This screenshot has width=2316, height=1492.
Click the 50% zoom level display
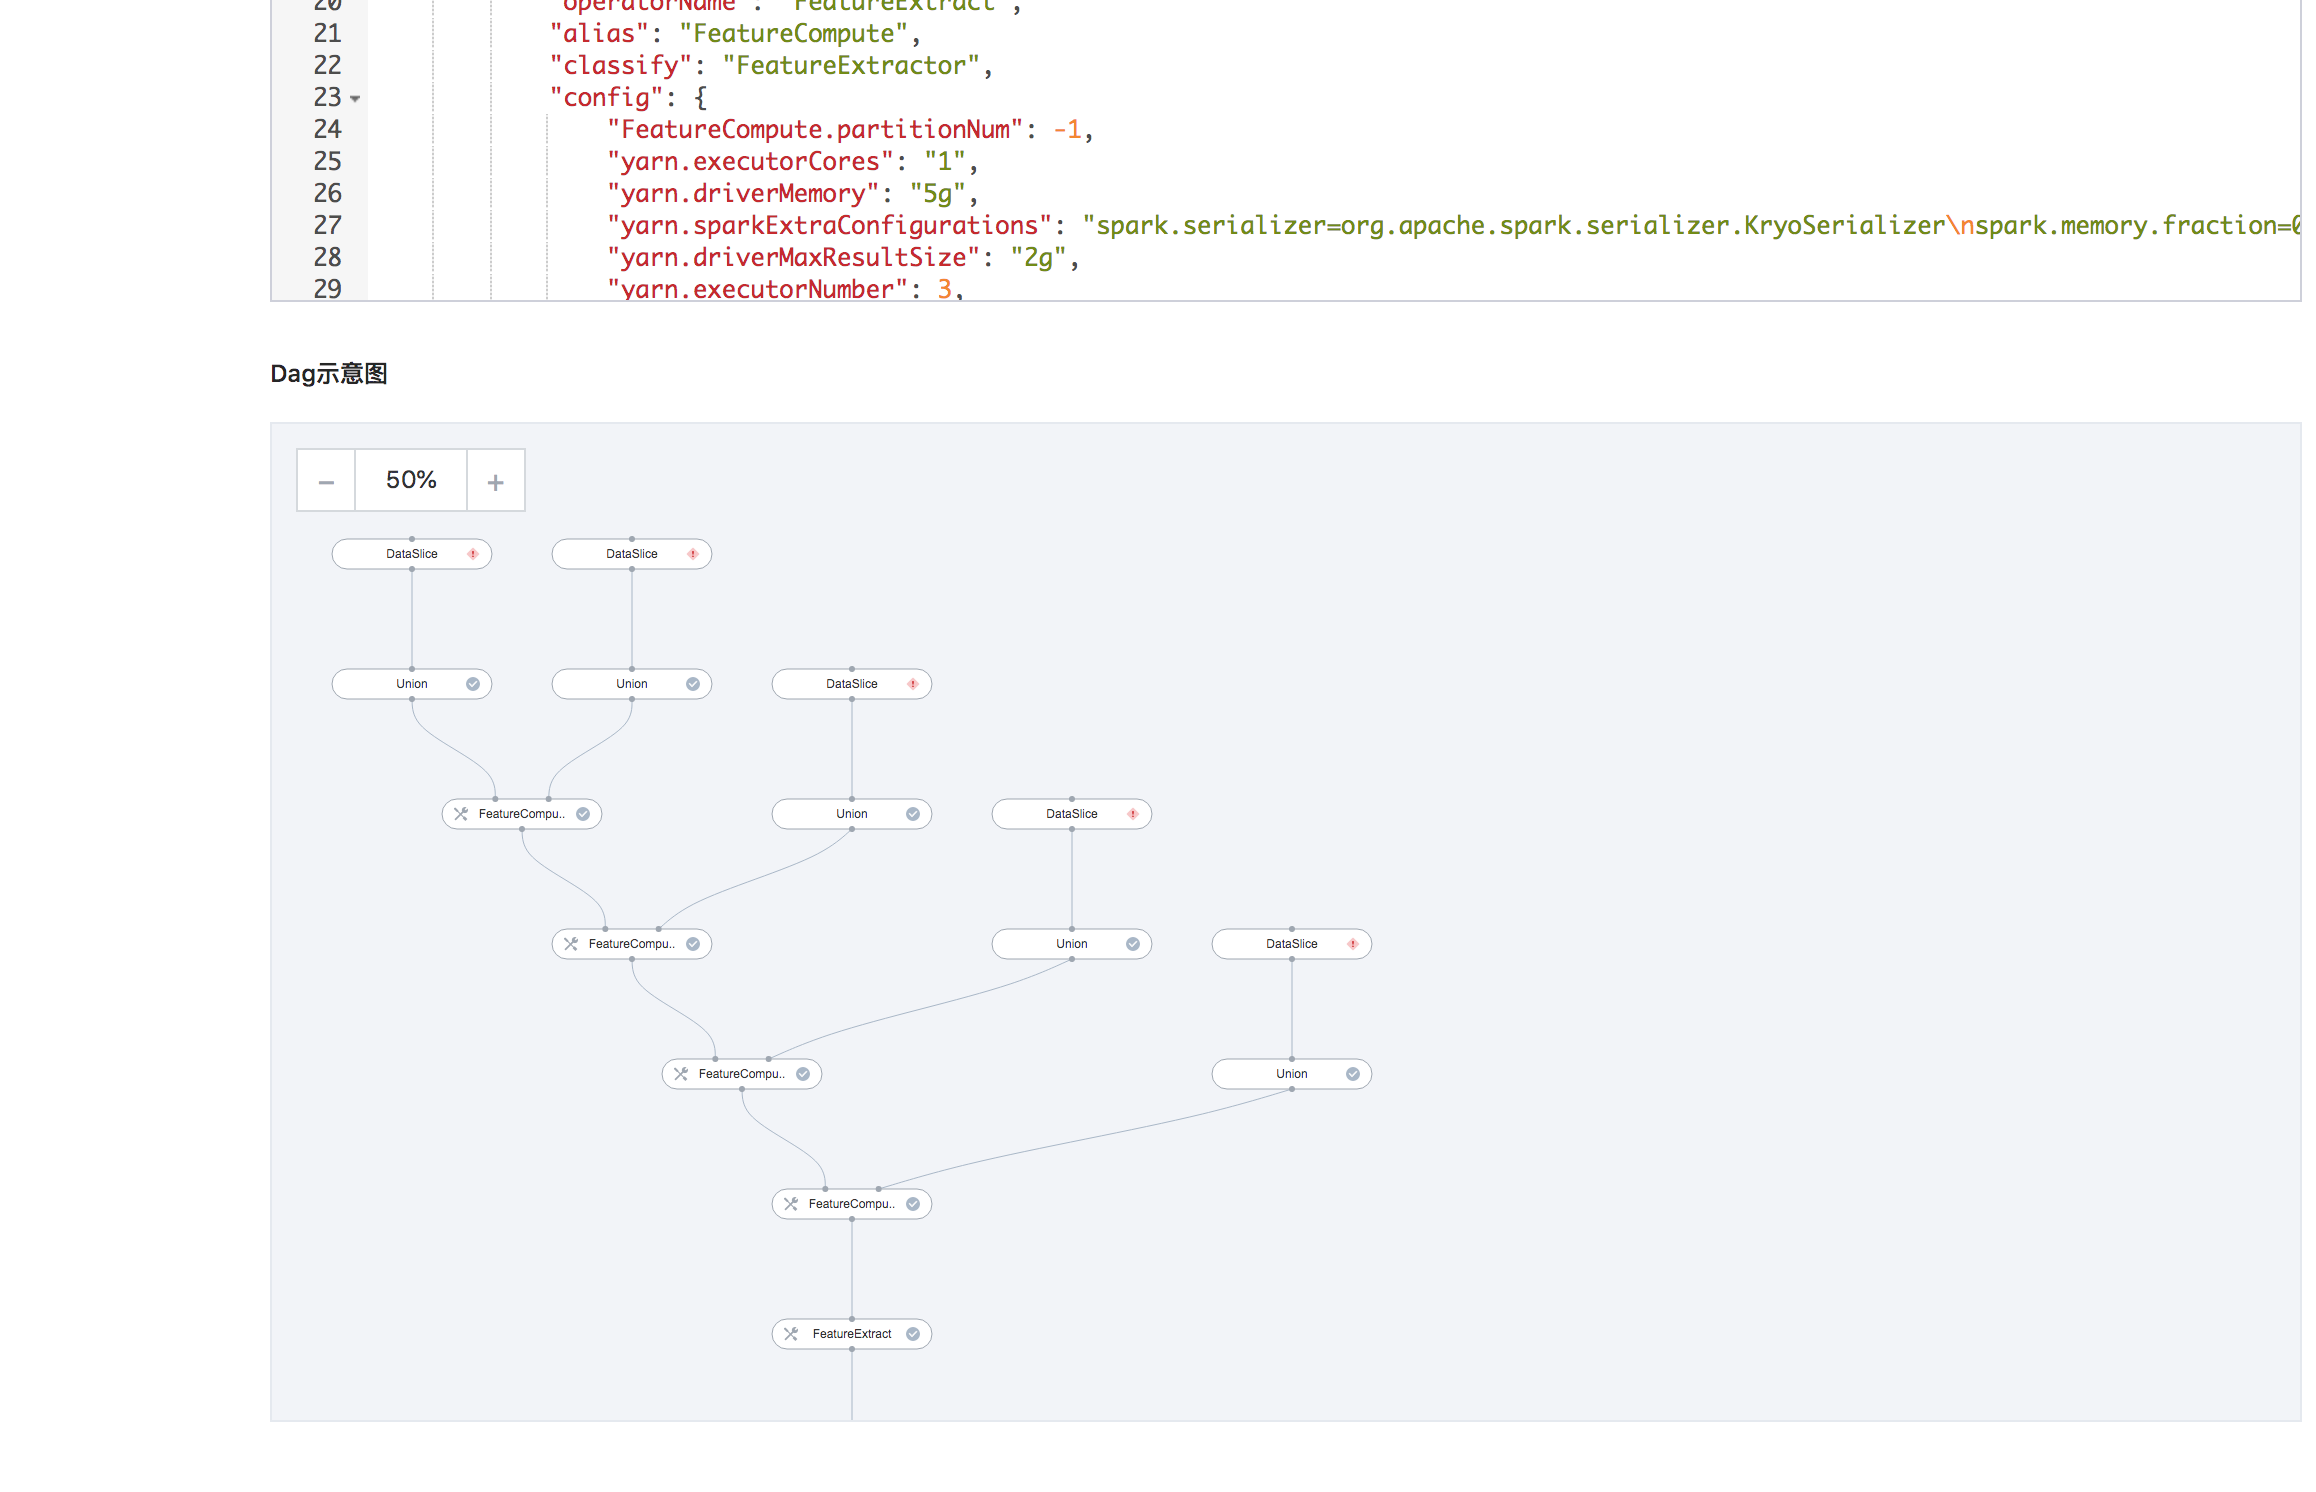[411, 481]
